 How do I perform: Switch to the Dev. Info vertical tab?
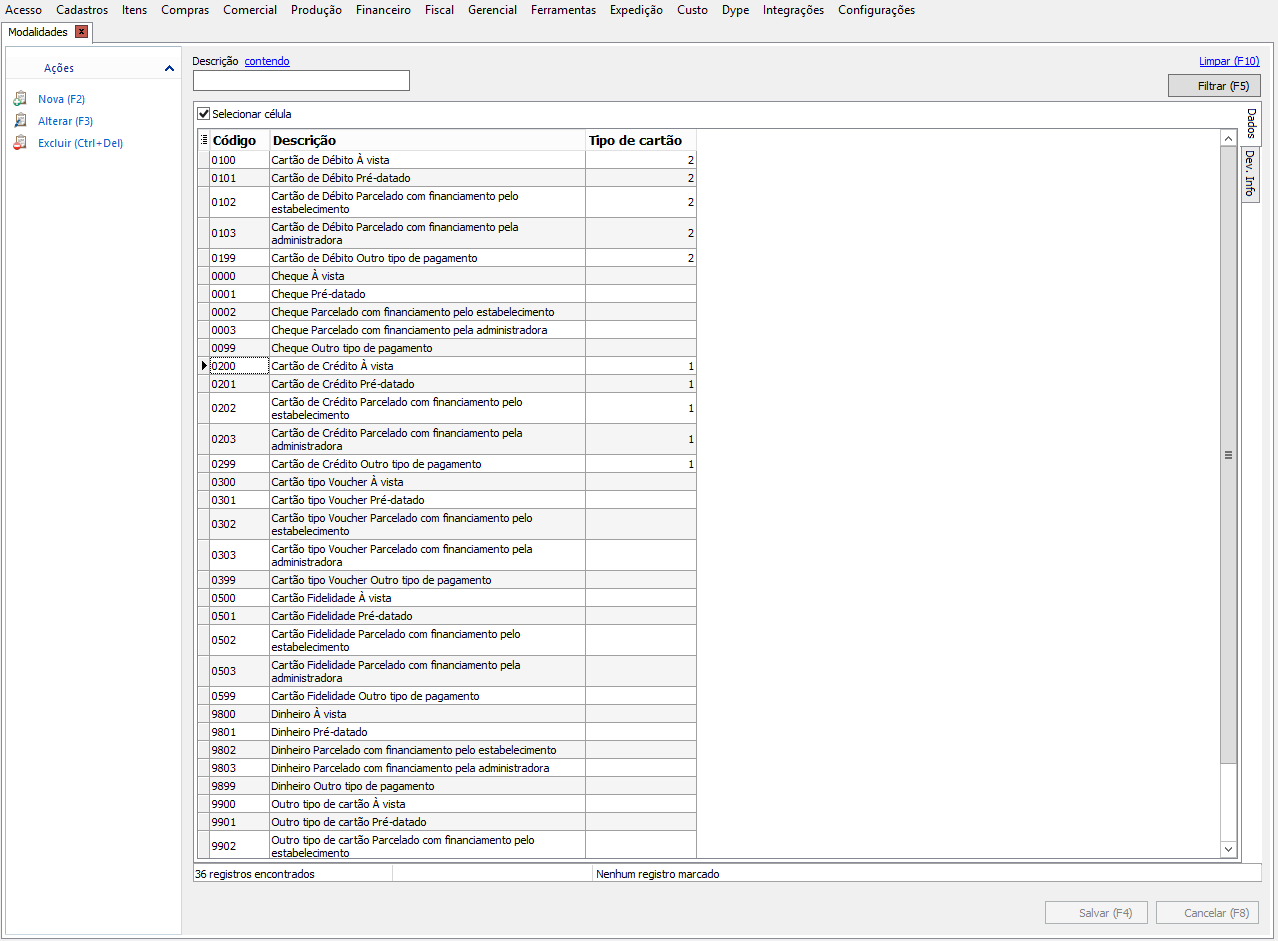point(1250,173)
